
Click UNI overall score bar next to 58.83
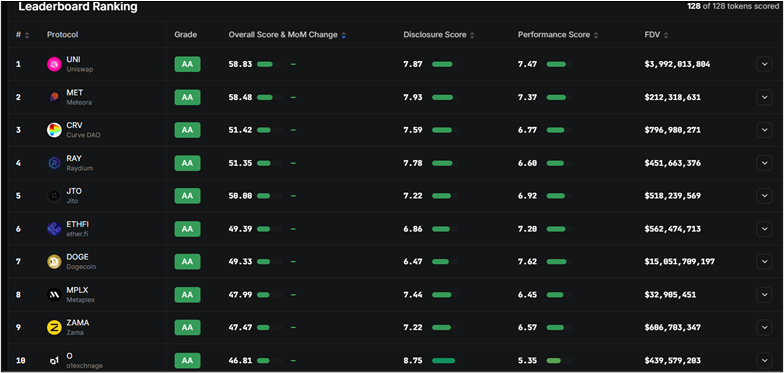(270, 64)
